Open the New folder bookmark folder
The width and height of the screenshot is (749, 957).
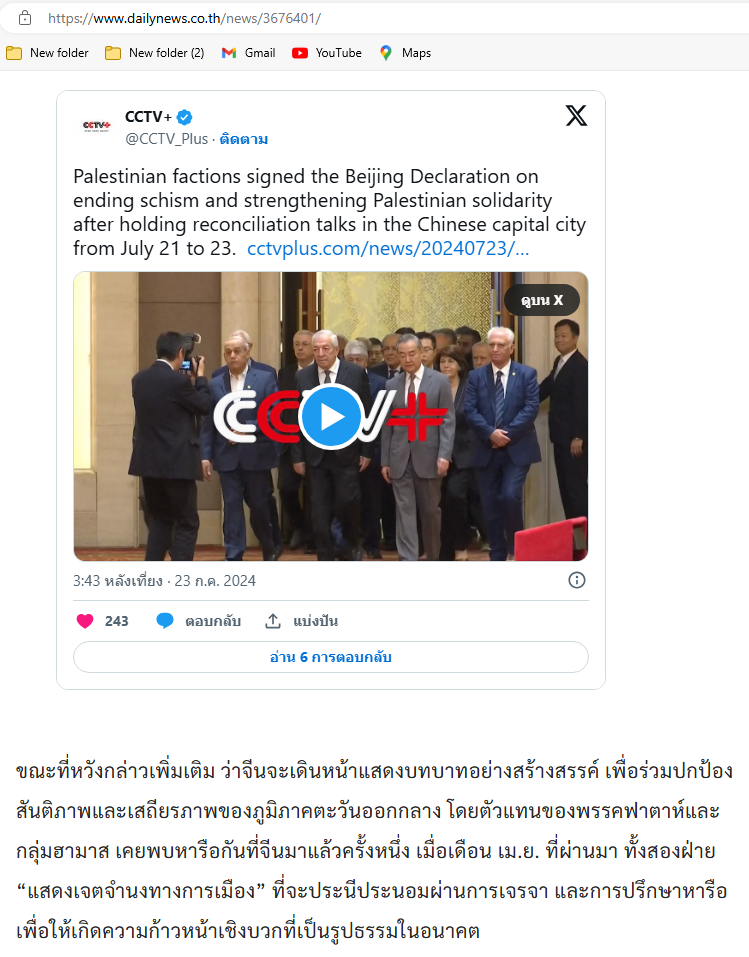click(48, 53)
